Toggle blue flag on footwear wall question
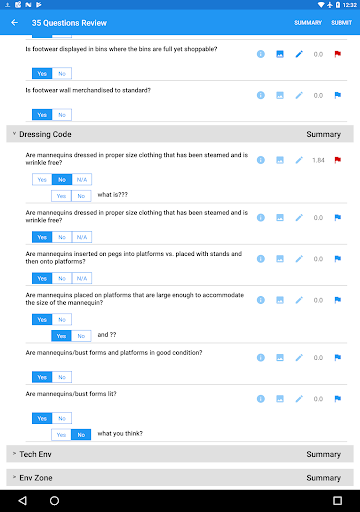360x512 pixels. point(338,95)
